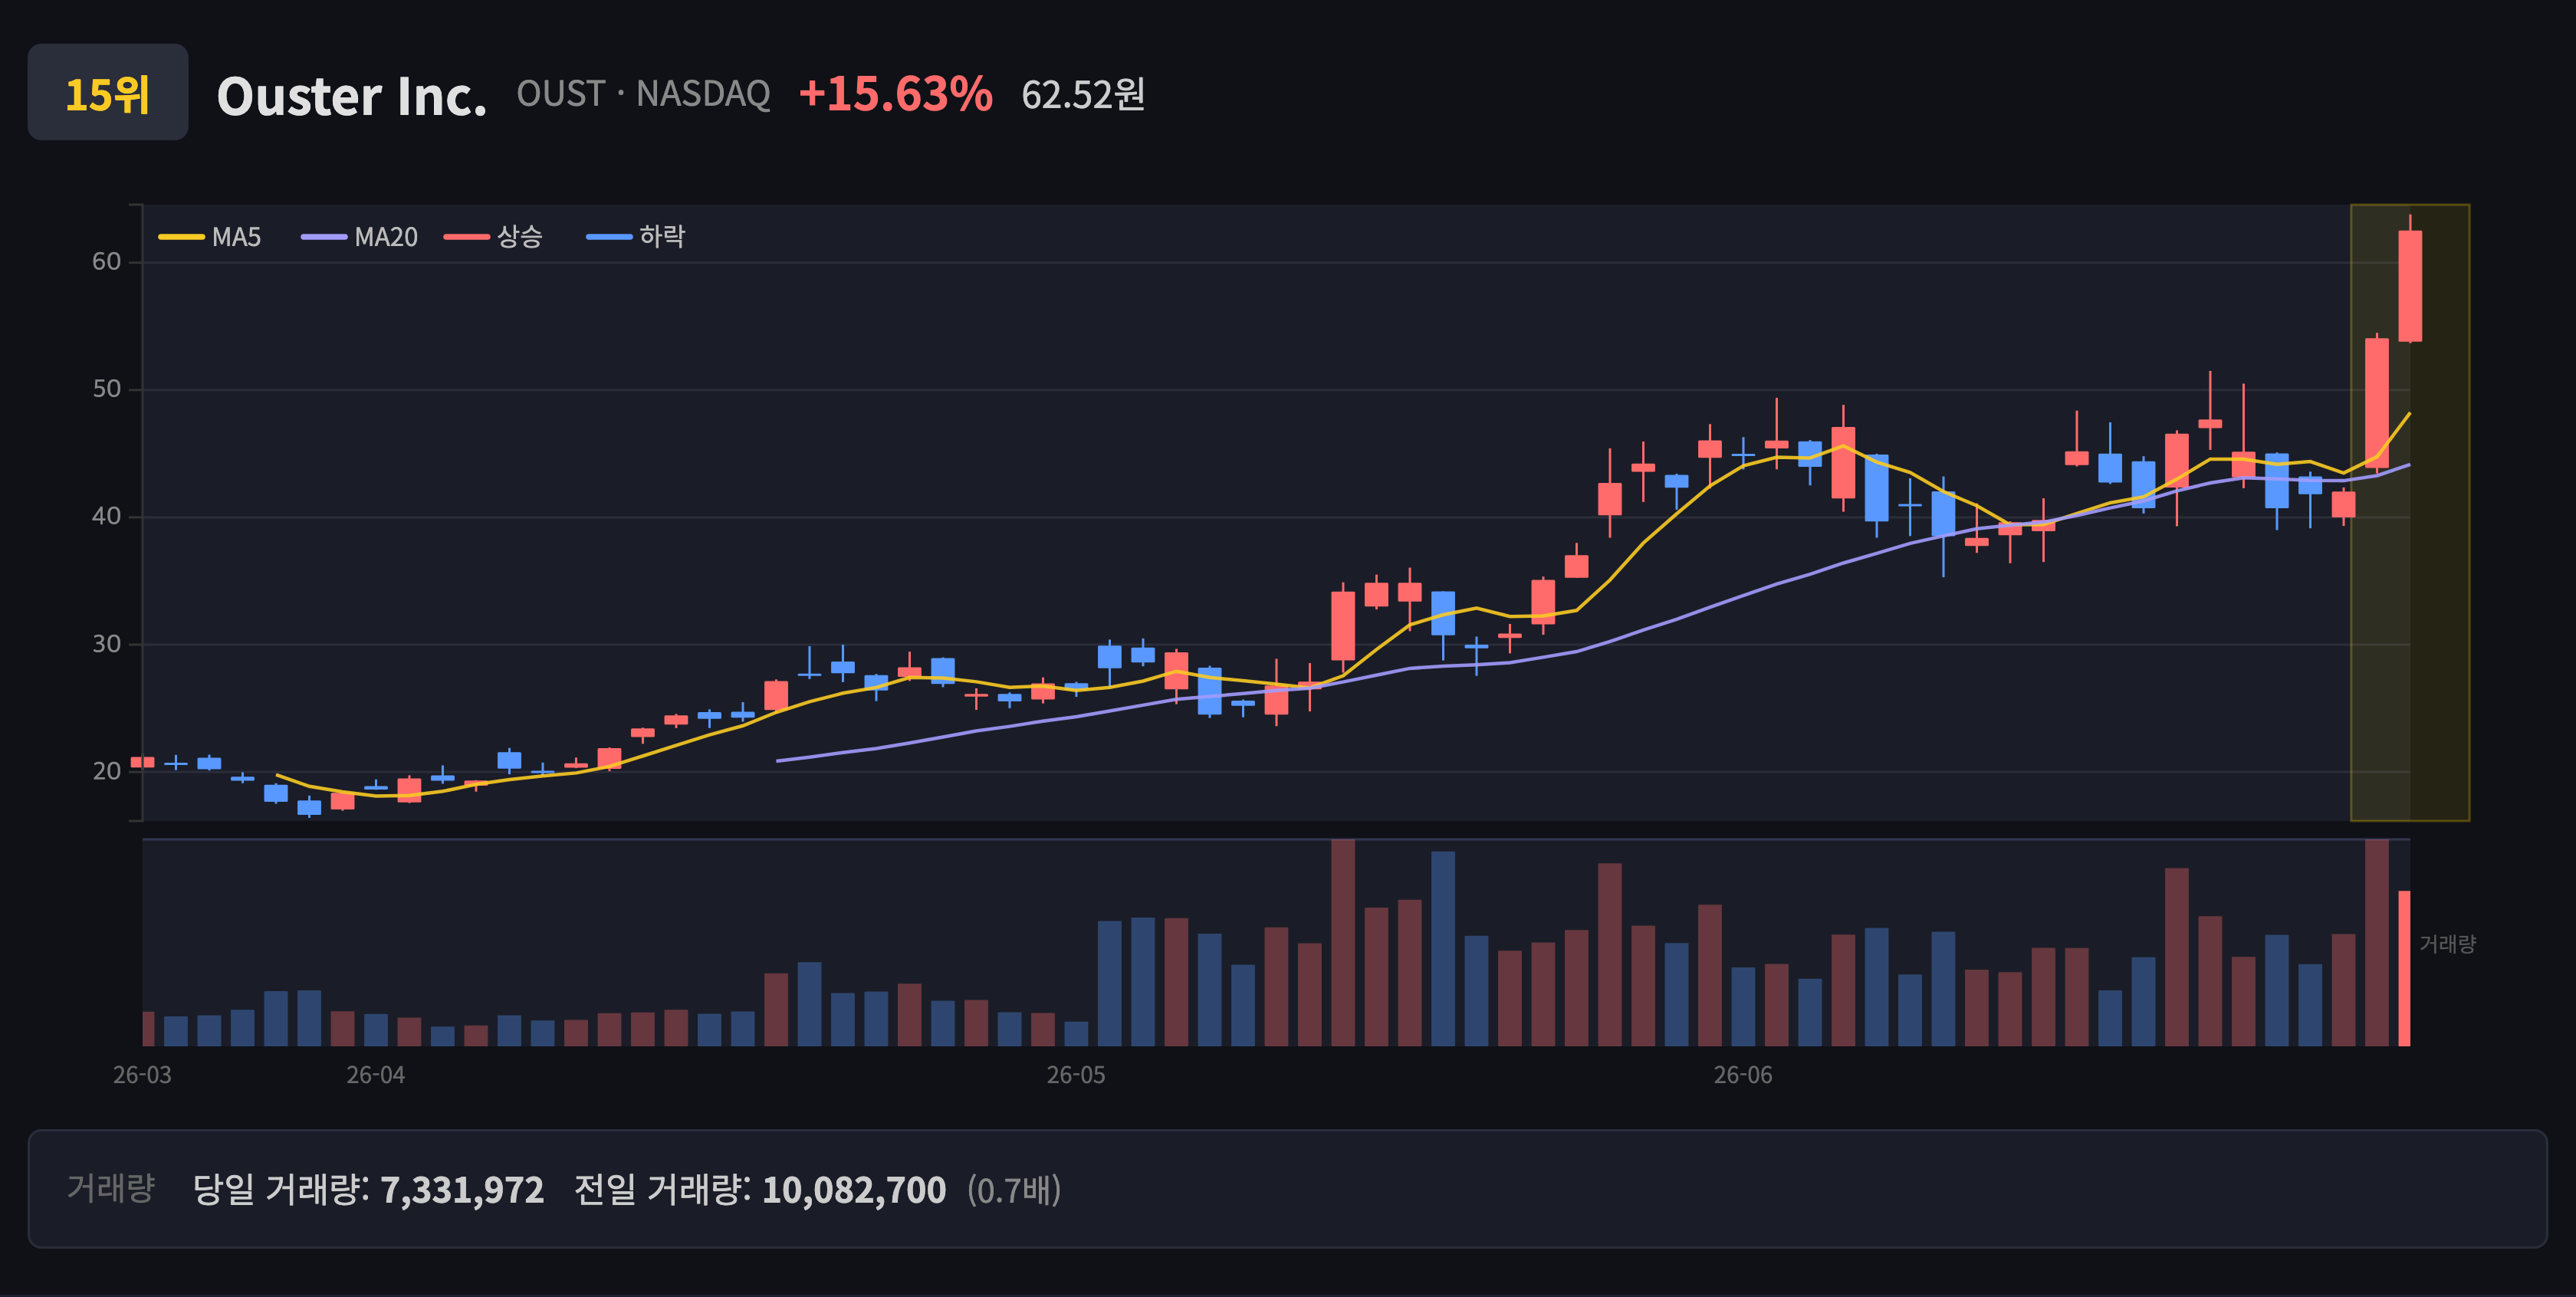
Task: Click the 62.52원 price value
Action: [1083, 95]
